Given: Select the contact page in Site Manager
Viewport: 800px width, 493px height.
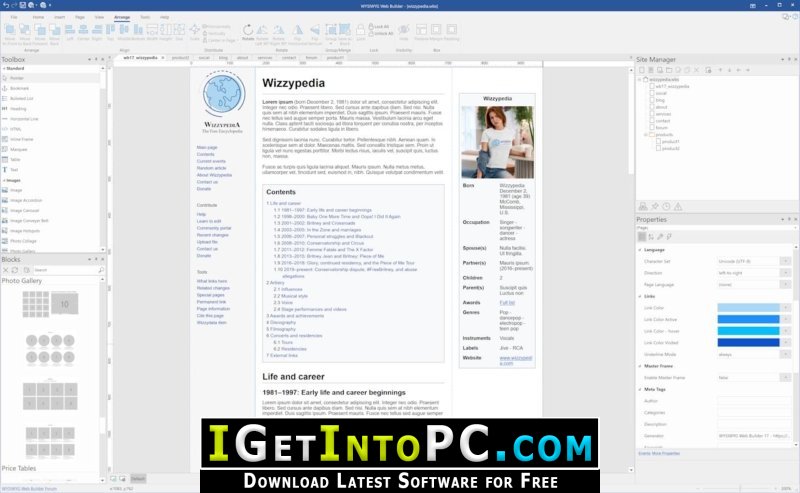Looking at the screenshot, I should 663,121.
